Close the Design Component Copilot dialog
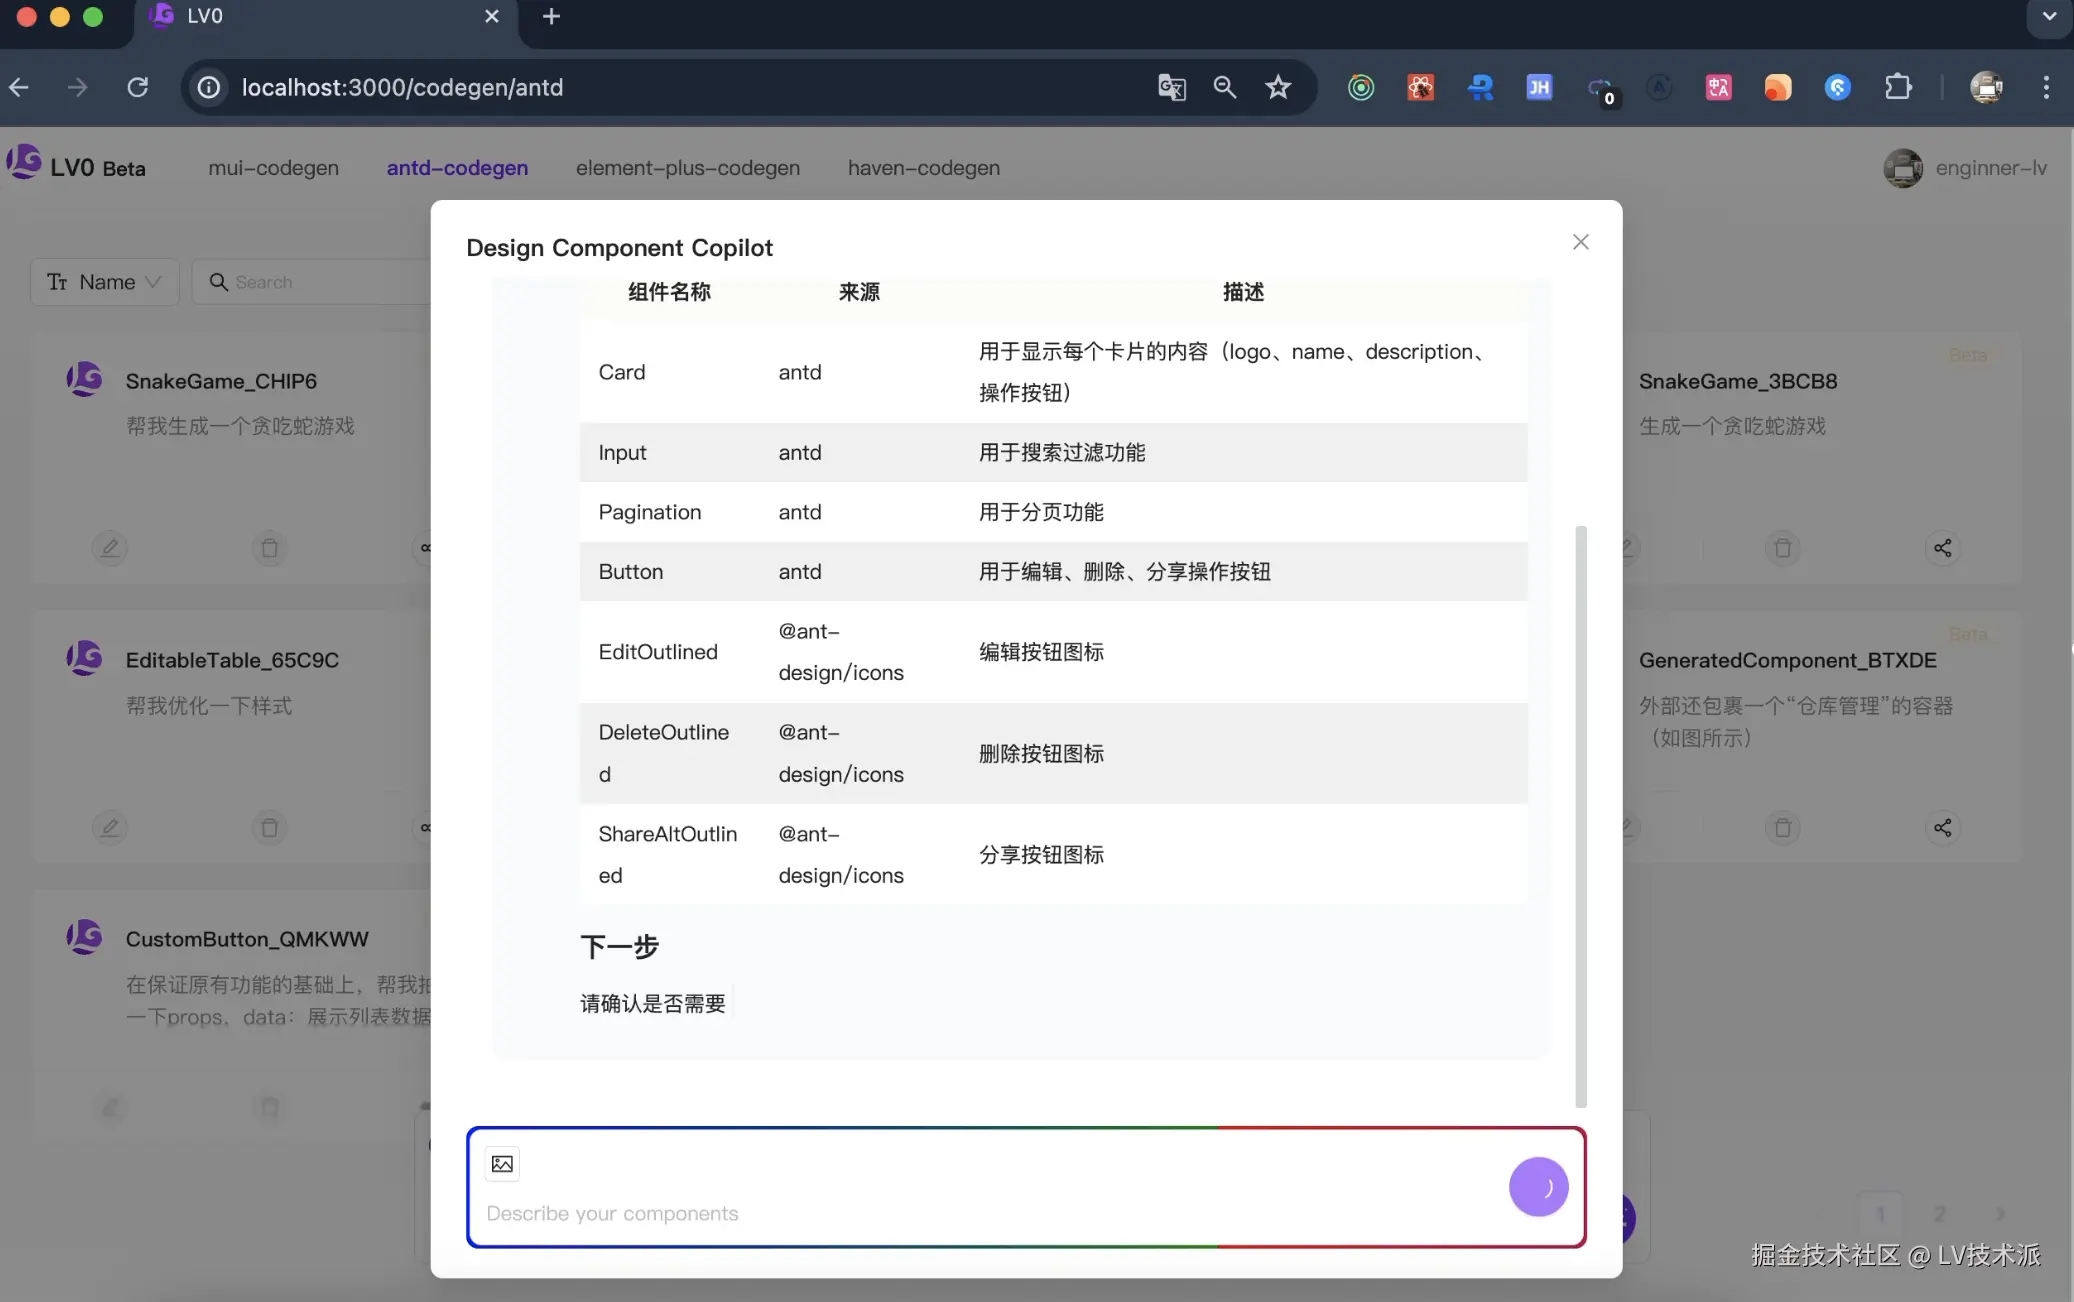 [1580, 242]
